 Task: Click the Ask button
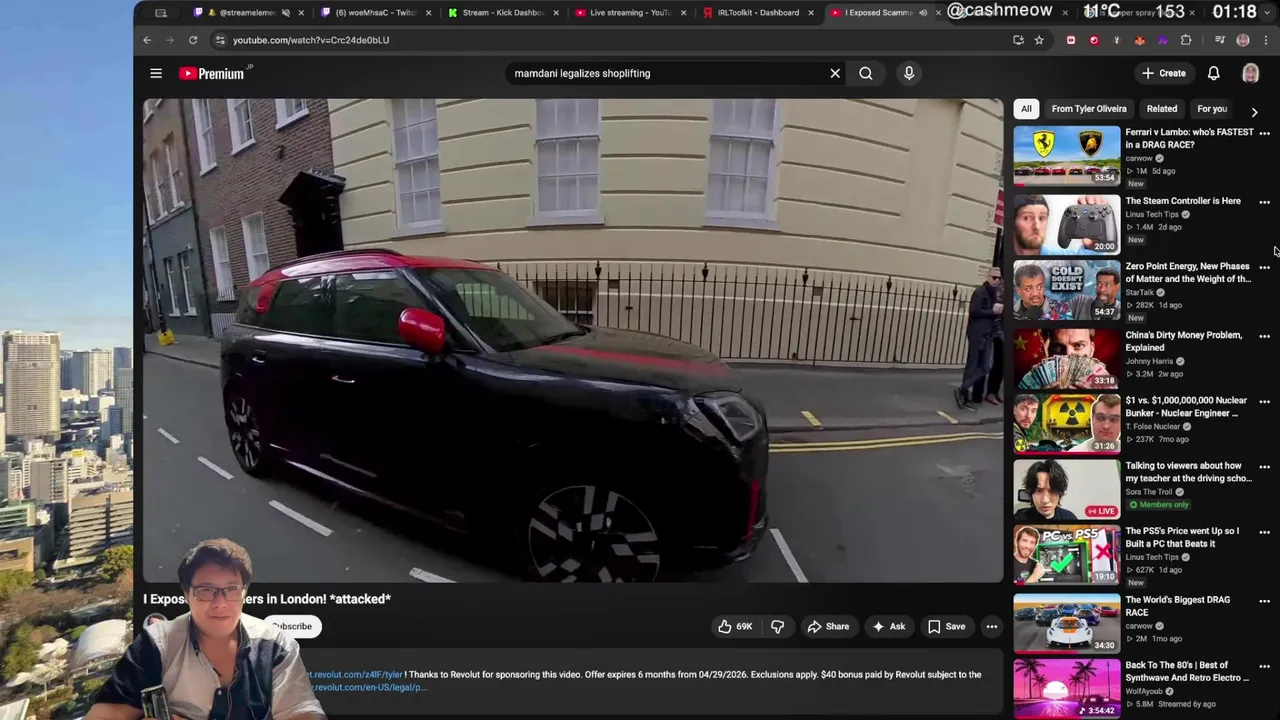889,627
